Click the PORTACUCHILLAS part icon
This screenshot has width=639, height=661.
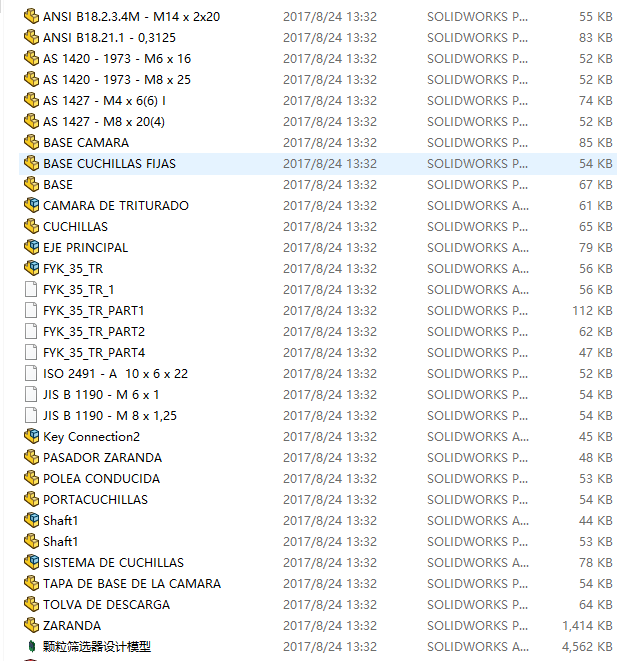[x=31, y=500]
